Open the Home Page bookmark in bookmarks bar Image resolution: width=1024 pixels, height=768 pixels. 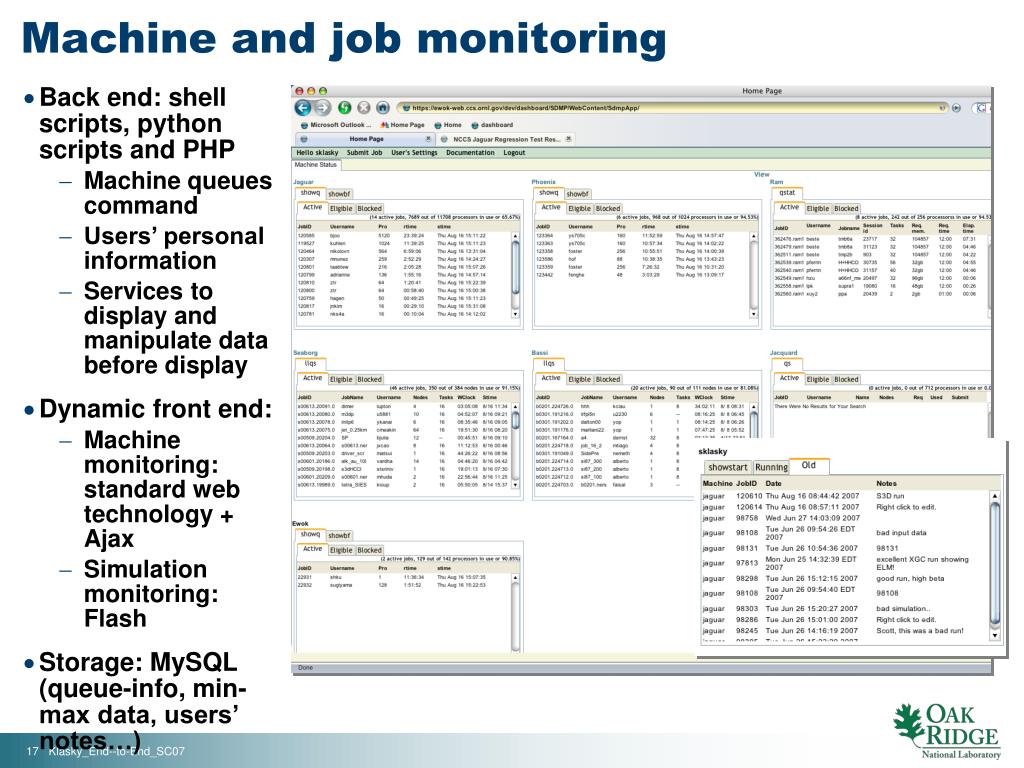[x=403, y=125]
